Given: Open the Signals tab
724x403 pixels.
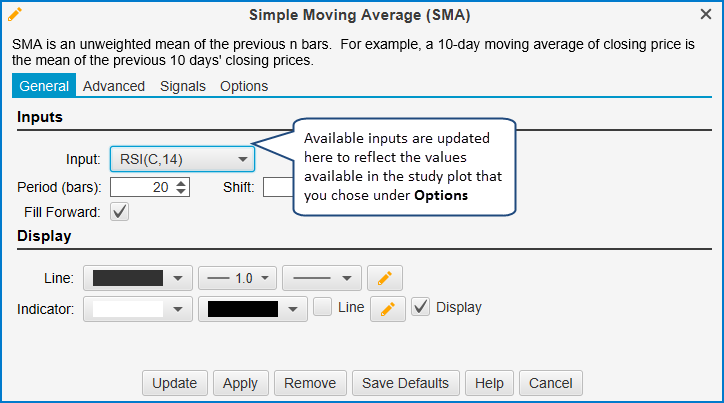Looking at the screenshot, I should tap(183, 86).
